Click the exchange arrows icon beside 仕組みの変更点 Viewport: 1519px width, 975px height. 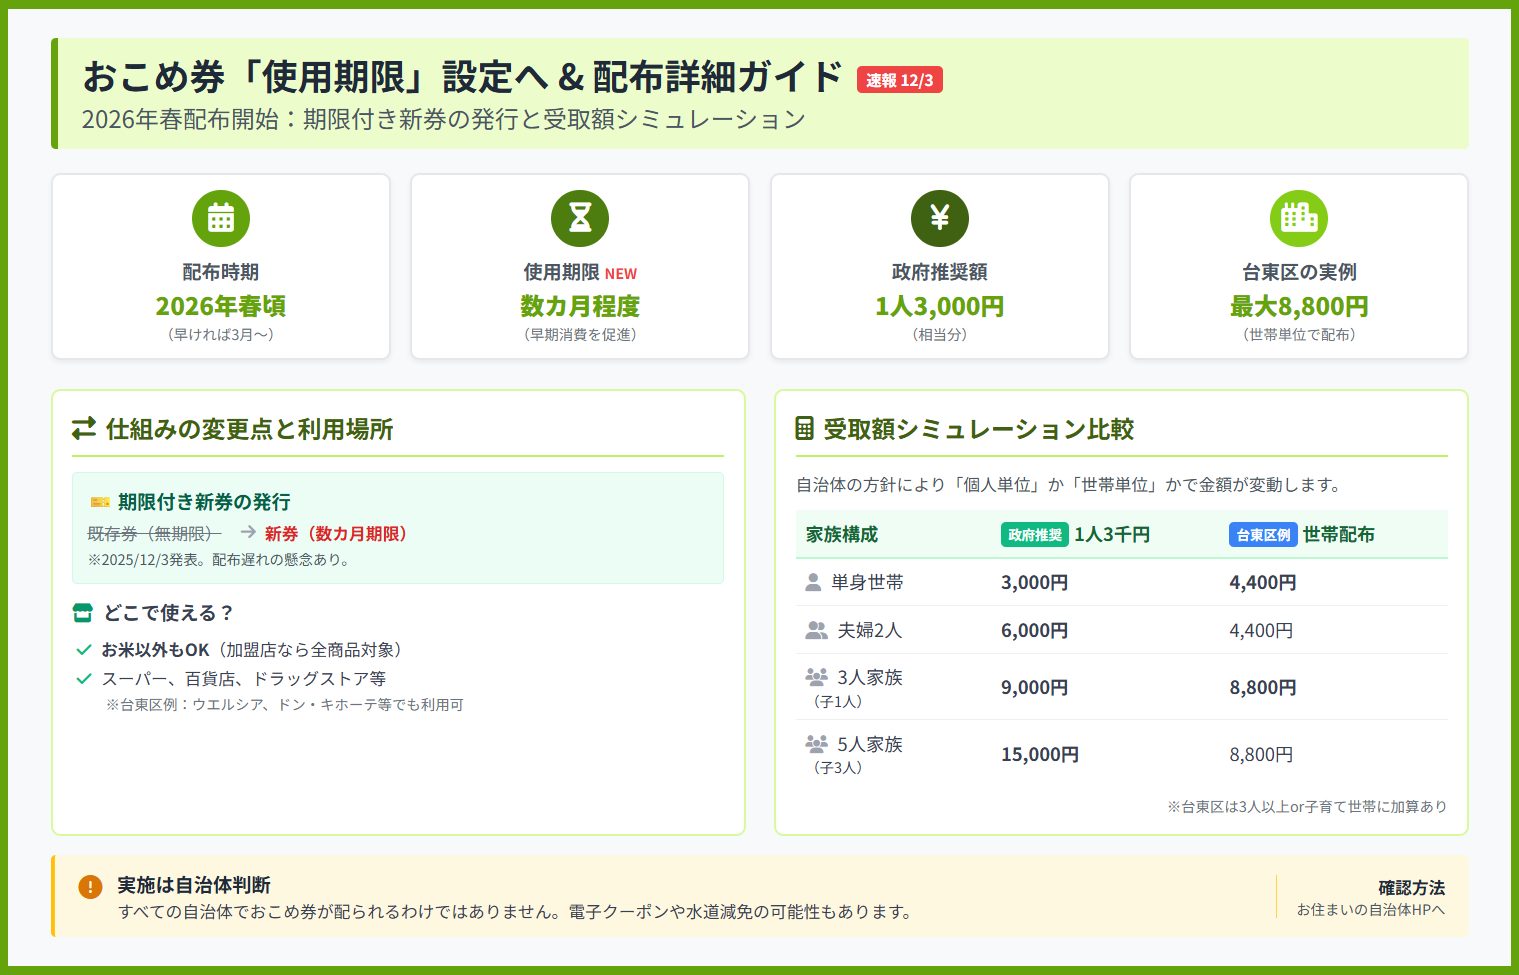pyautogui.click(x=84, y=429)
